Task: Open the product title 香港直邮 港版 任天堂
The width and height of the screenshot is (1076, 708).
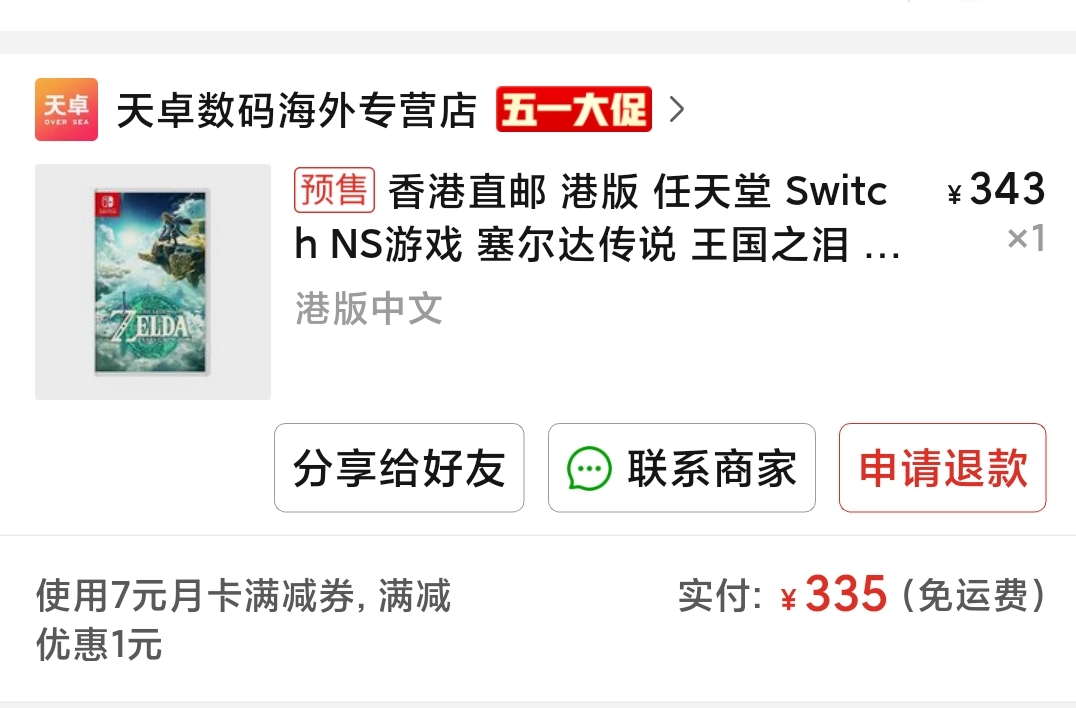Action: (x=597, y=217)
